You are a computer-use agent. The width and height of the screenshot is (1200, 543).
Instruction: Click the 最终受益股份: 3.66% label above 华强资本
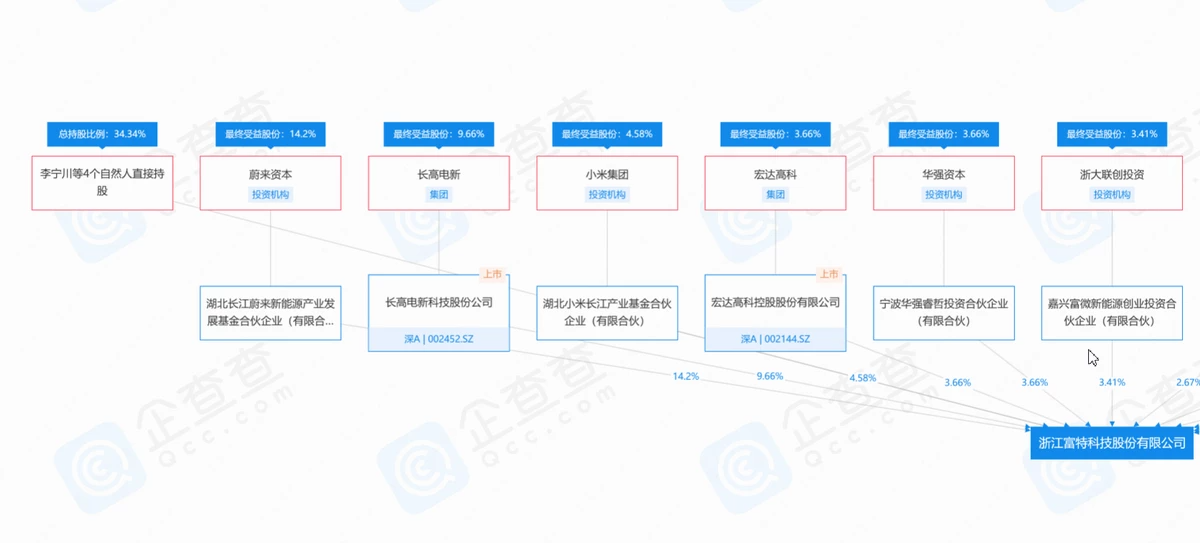point(943,134)
